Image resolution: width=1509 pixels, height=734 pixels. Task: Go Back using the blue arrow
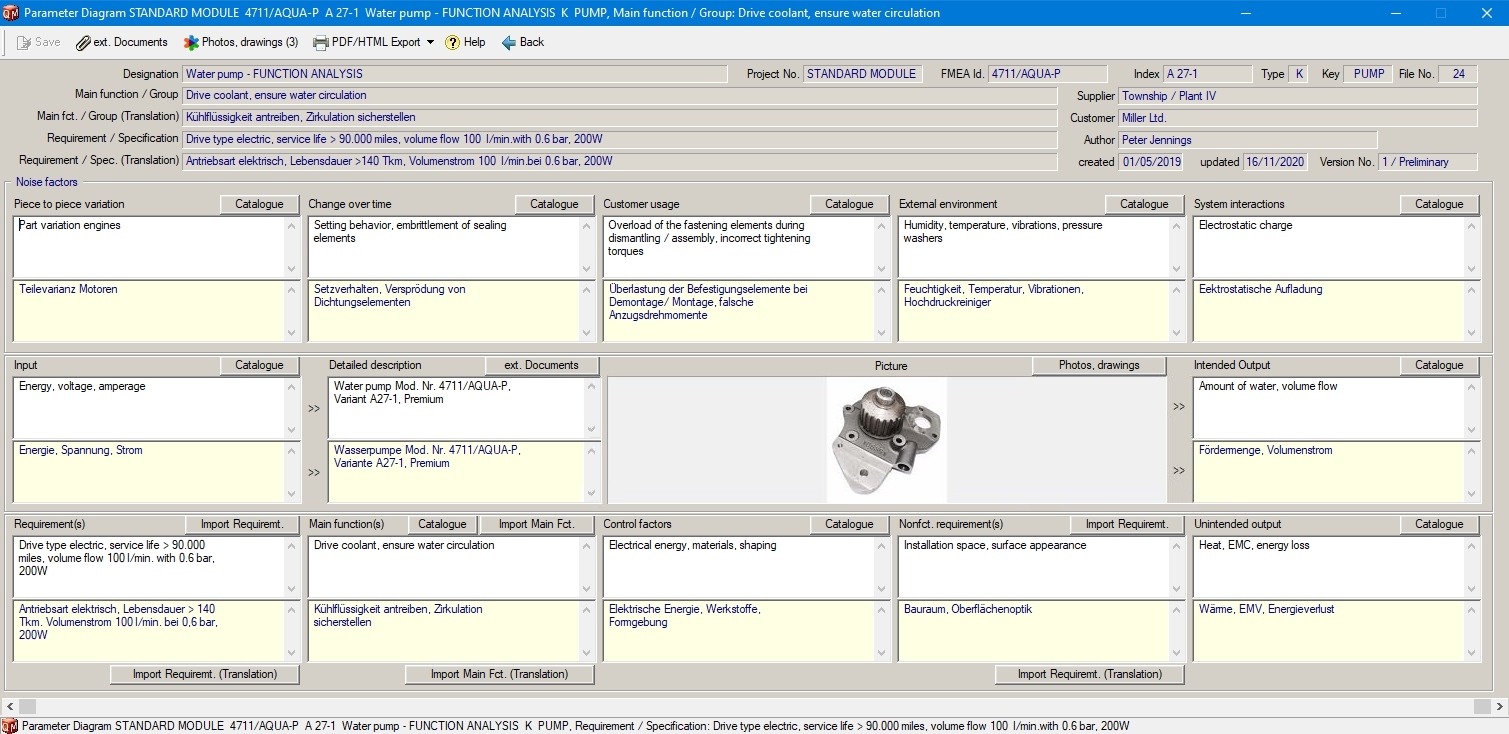523,42
